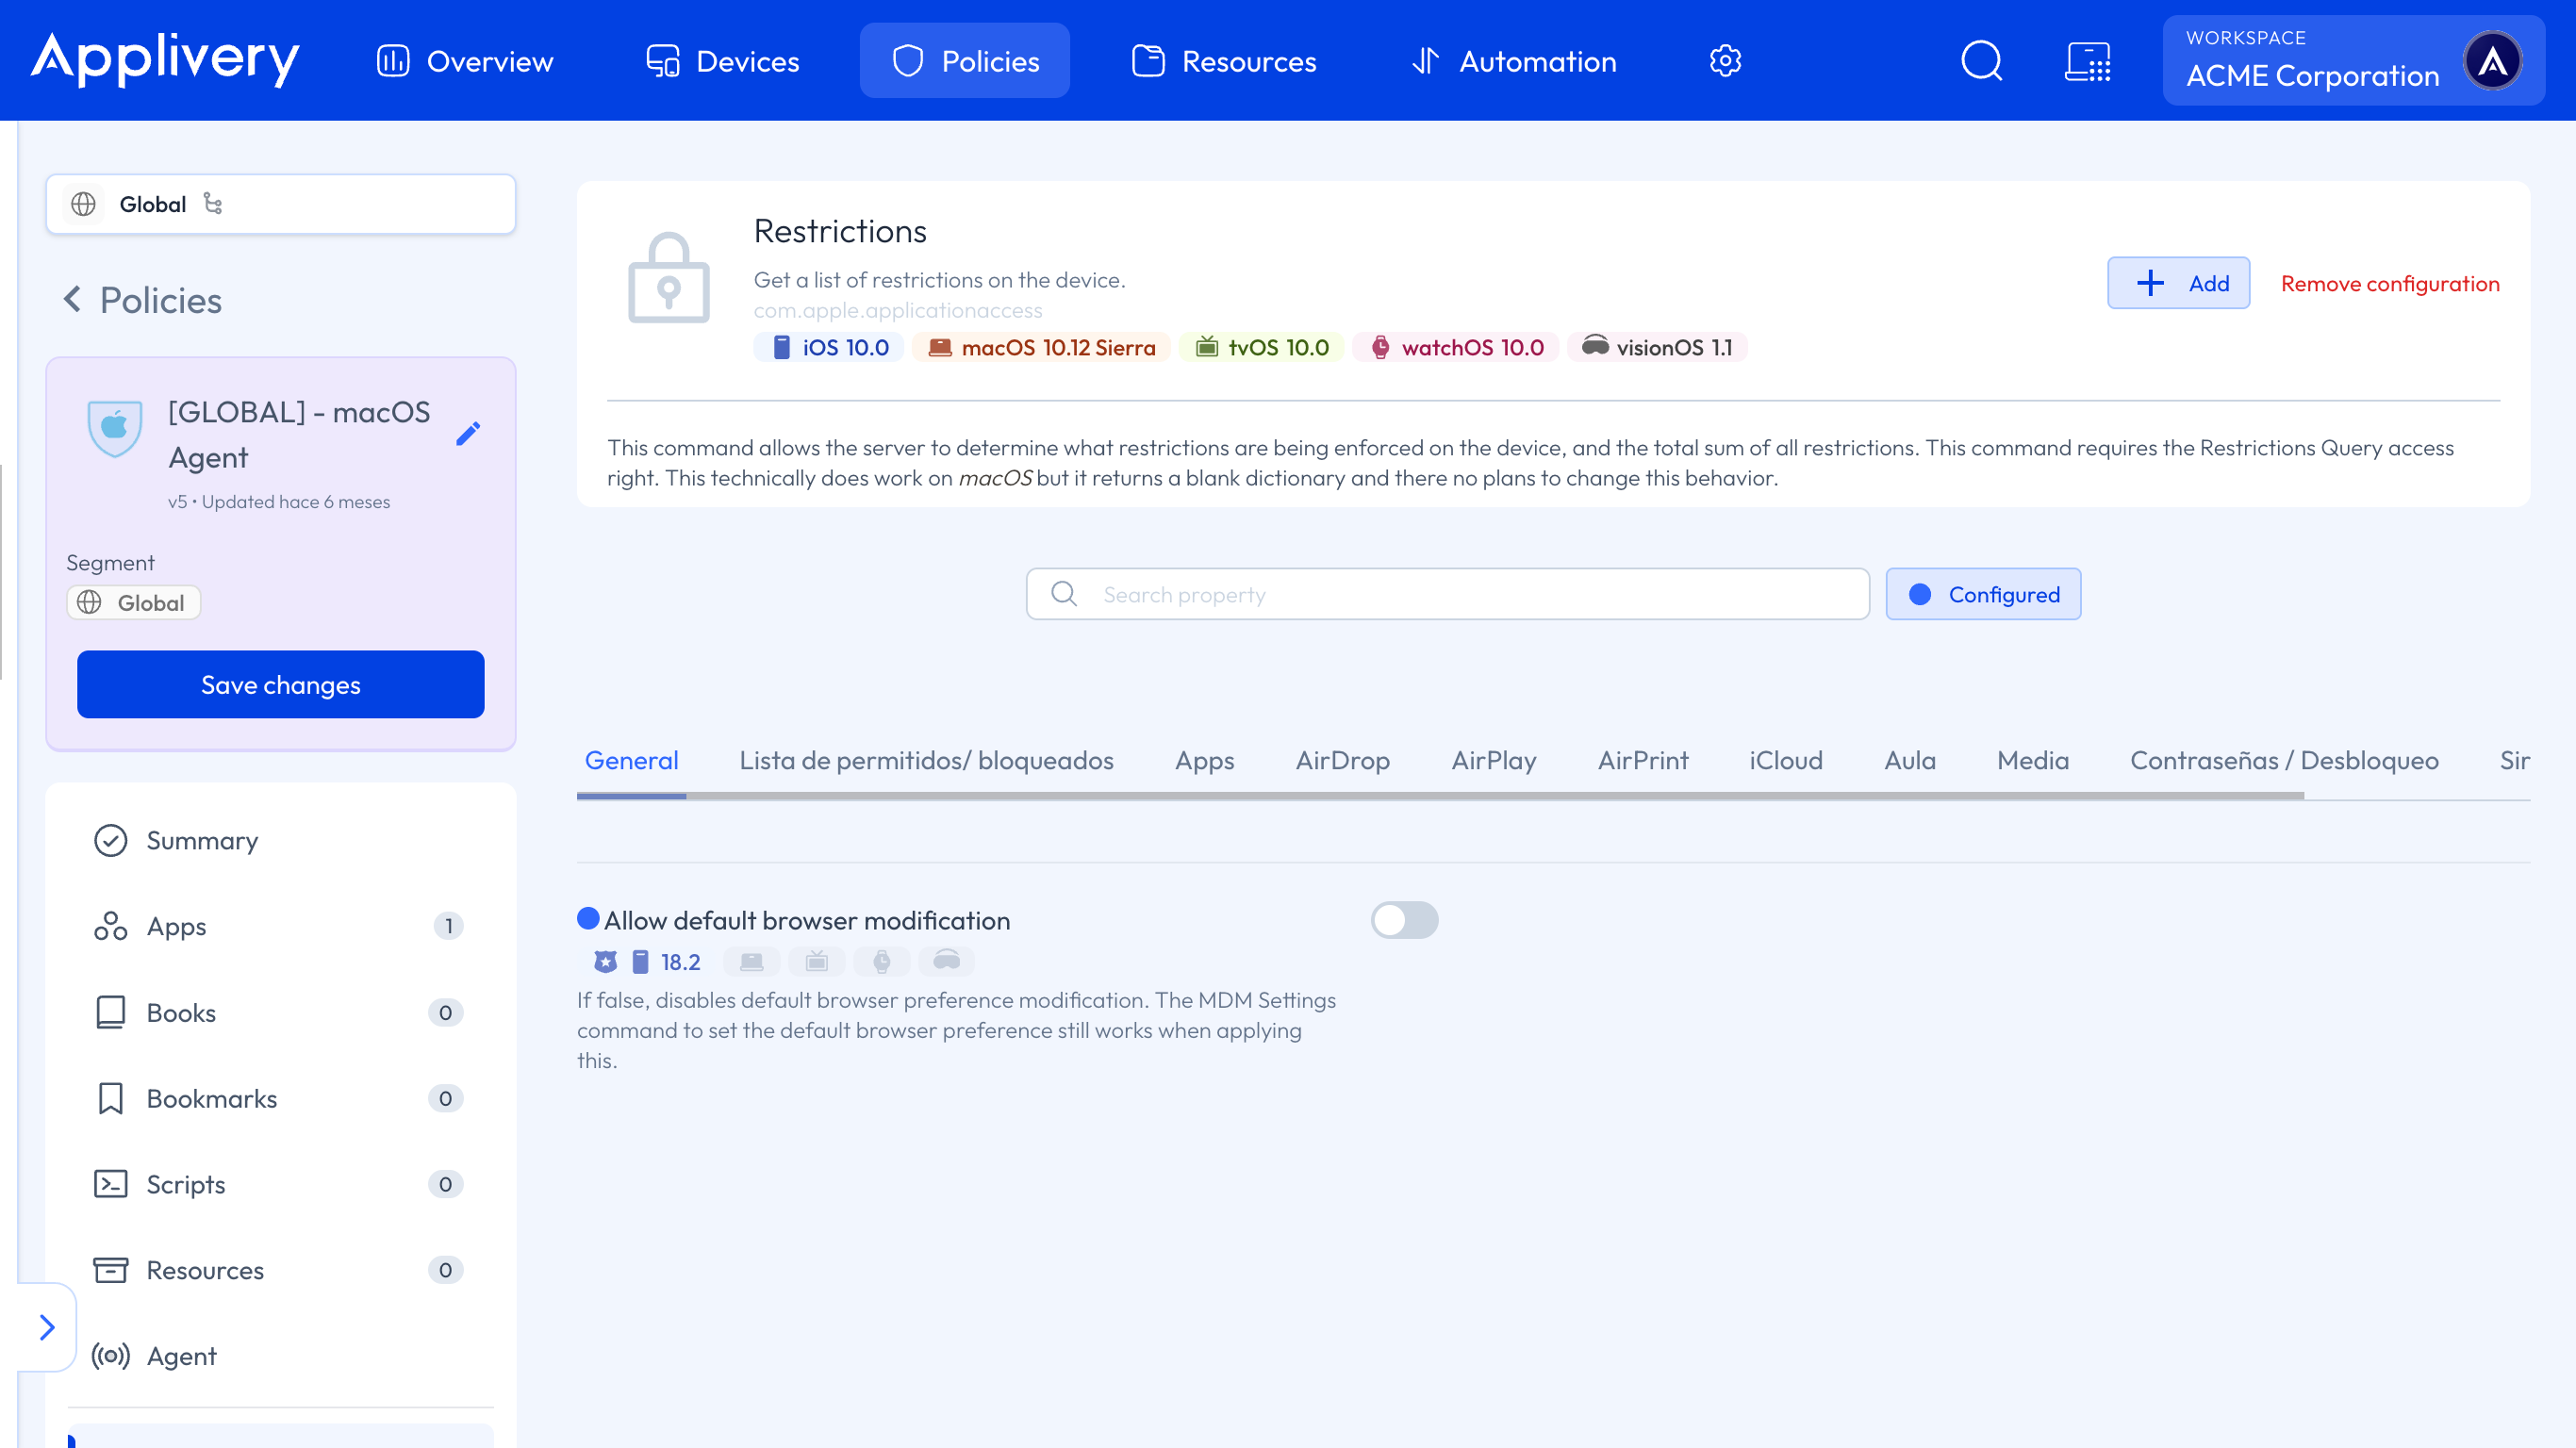Open Summary in the policy sidebar
This screenshot has height=1448, width=2576.
281,840
